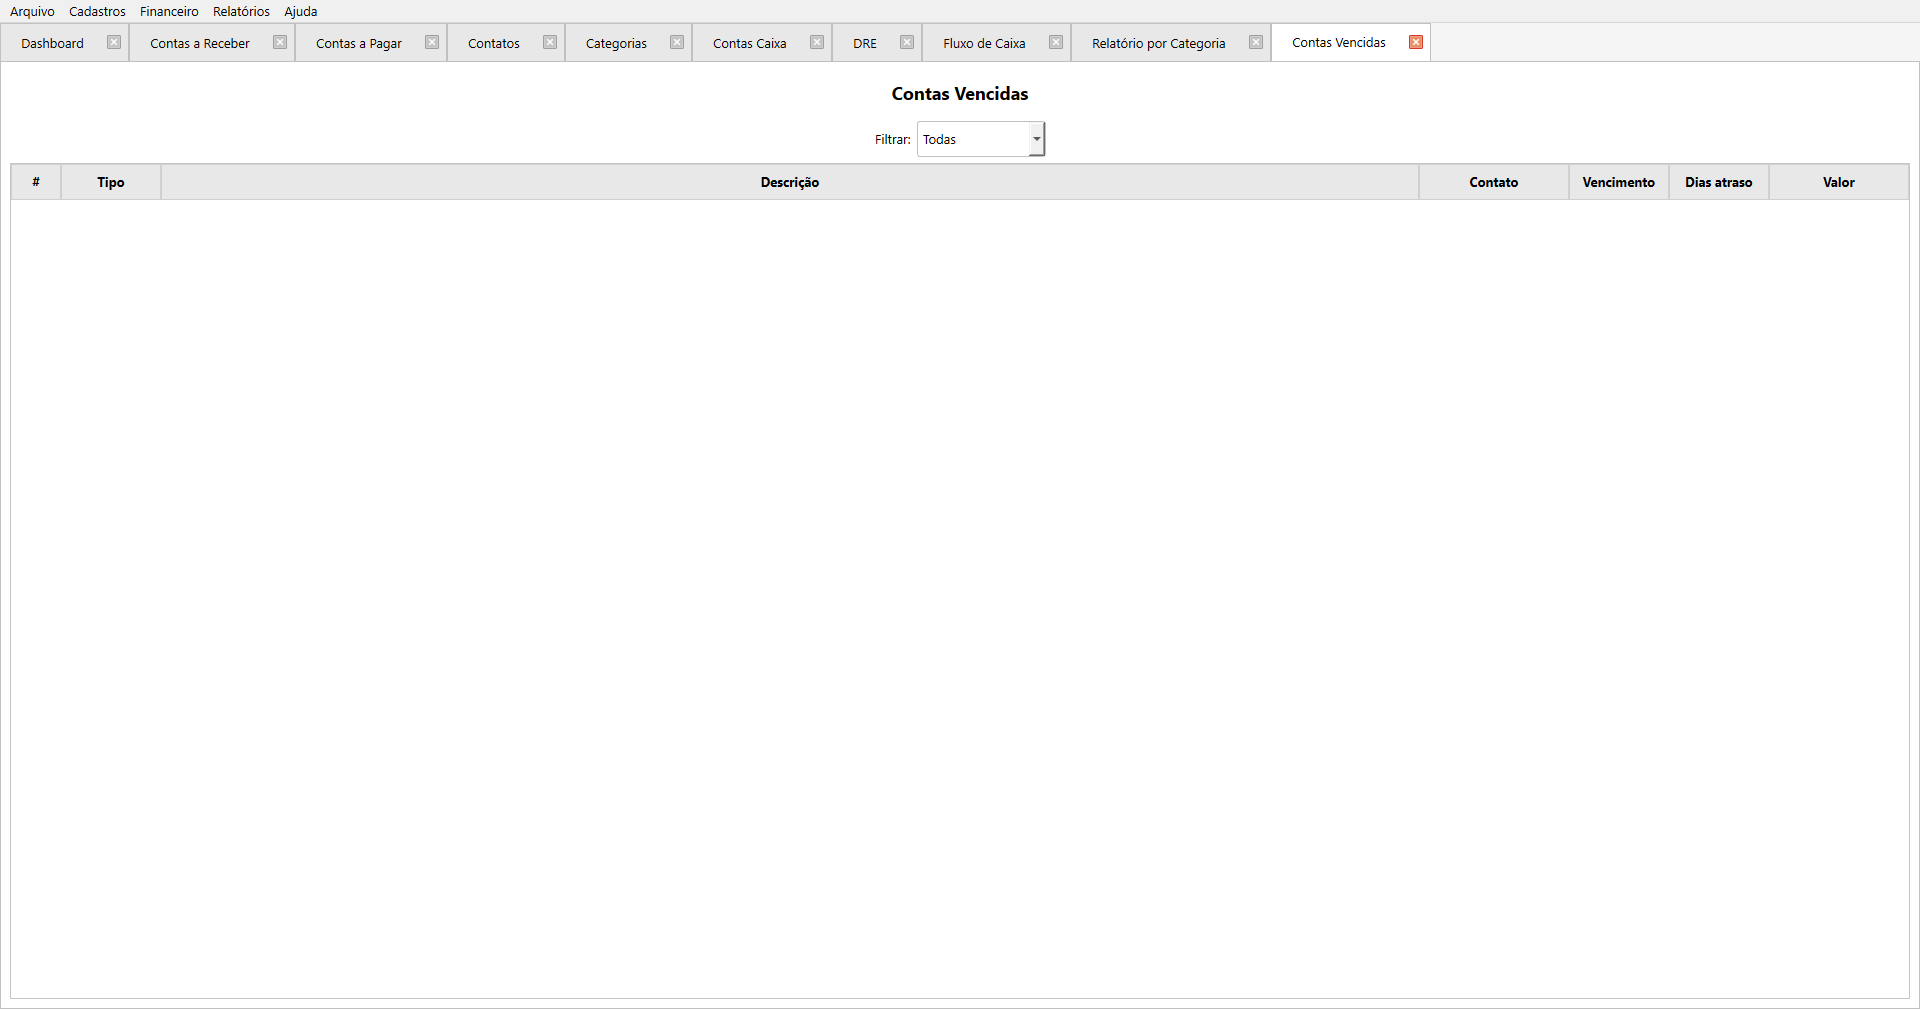
Task: Open the Cadastros menu
Action: pos(97,12)
